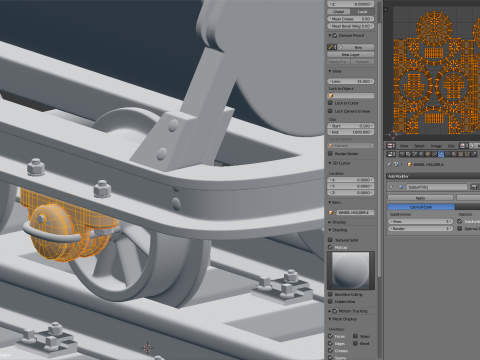Collapse the Grease Pencil panel
The height and width of the screenshot is (360, 480).
(330, 35)
